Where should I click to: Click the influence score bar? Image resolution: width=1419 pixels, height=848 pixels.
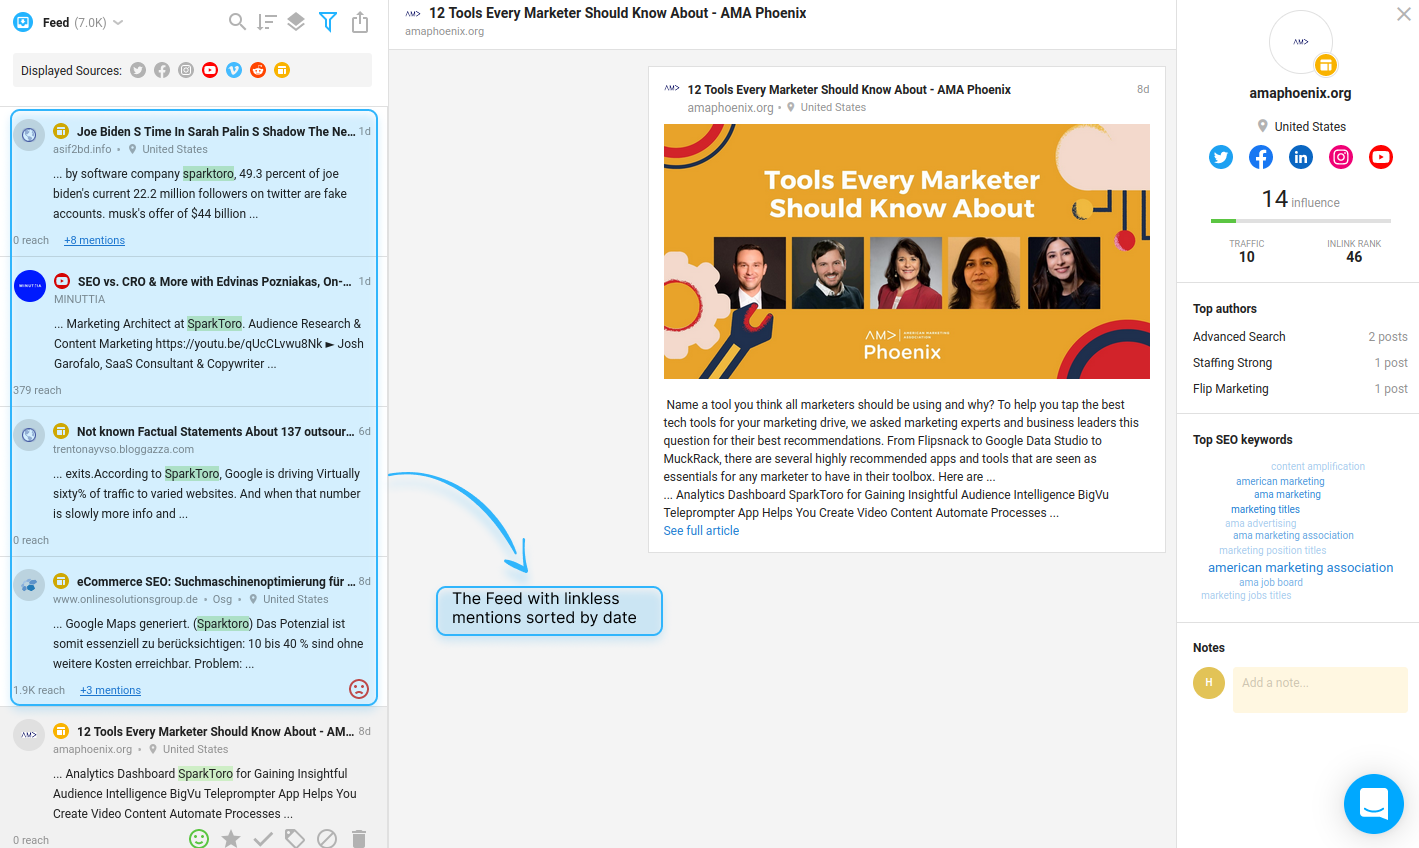tap(1300, 220)
